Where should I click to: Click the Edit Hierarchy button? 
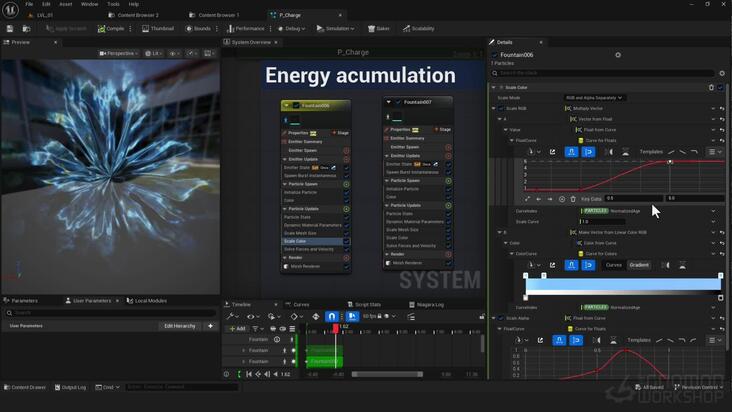(180, 326)
